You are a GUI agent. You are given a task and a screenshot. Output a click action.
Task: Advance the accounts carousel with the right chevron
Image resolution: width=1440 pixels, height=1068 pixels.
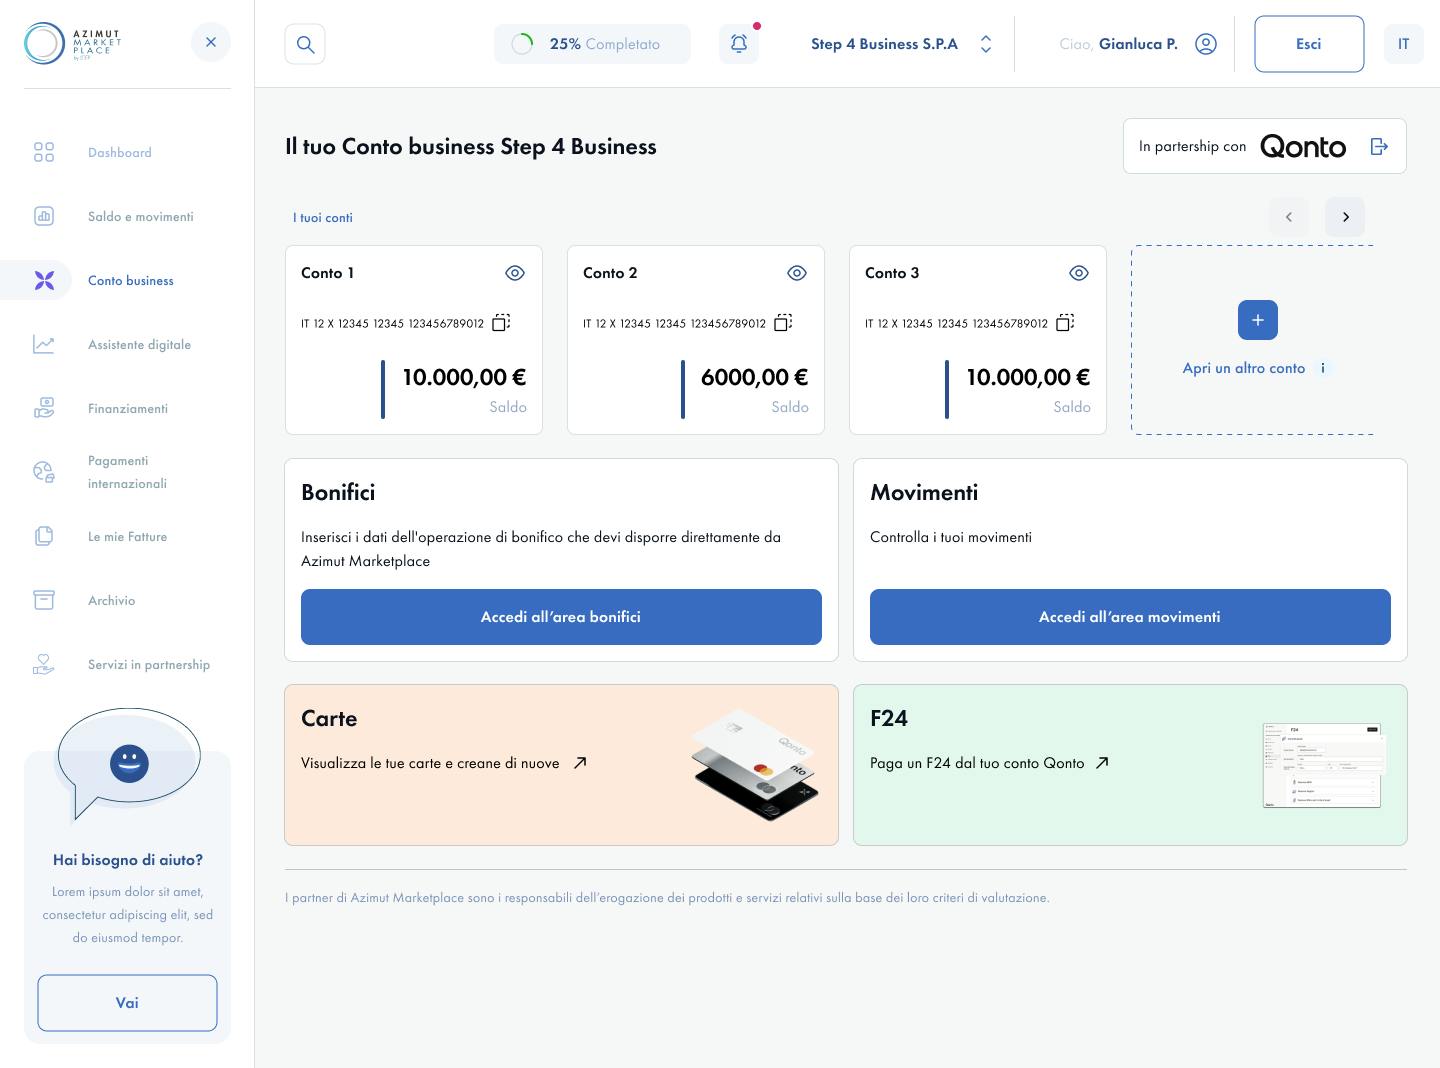pyautogui.click(x=1345, y=216)
